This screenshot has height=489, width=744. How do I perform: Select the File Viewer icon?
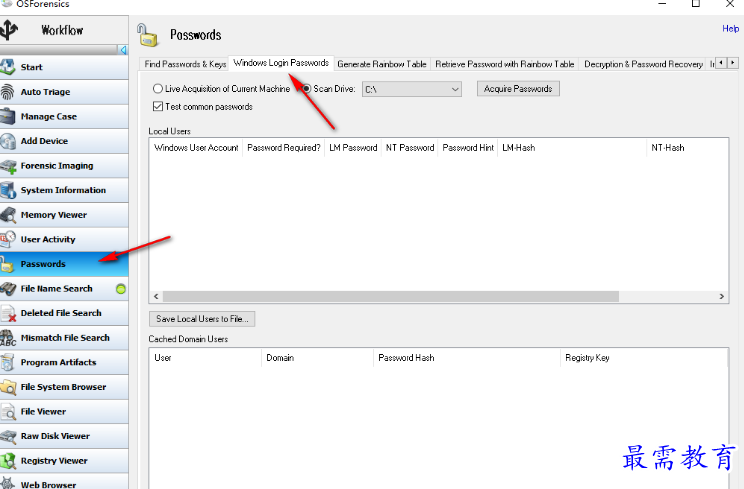8,412
